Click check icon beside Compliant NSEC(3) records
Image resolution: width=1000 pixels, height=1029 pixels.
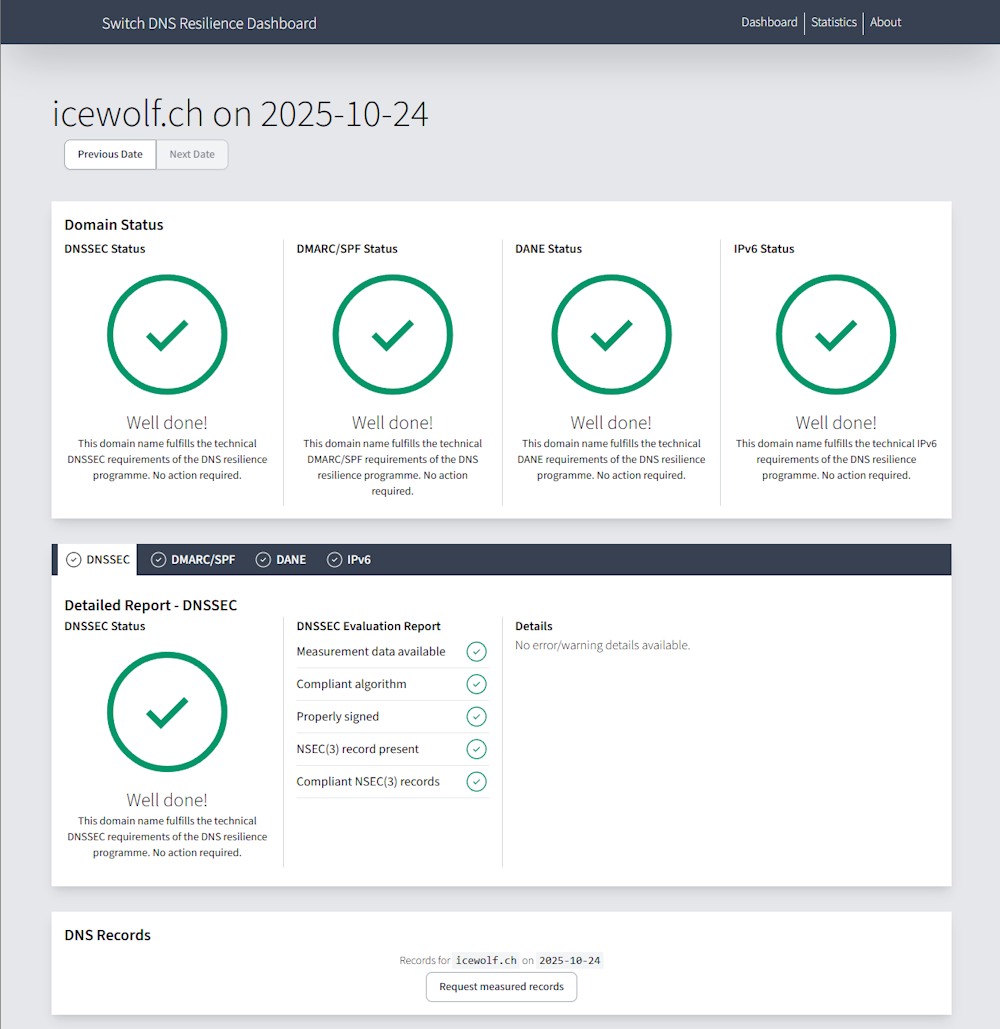pyautogui.click(x=476, y=782)
